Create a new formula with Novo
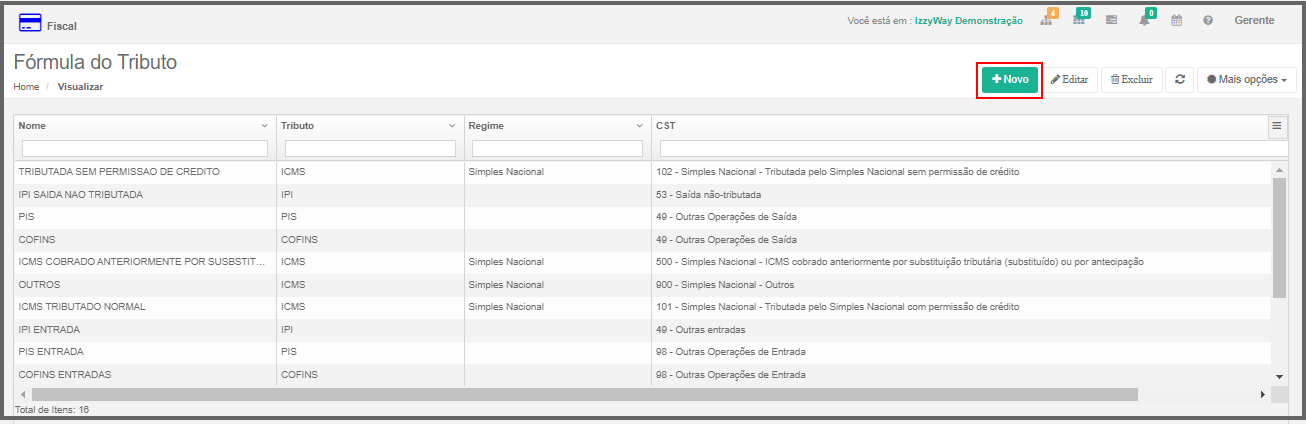The height and width of the screenshot is (424, 1306). (x=1009, y=79)
